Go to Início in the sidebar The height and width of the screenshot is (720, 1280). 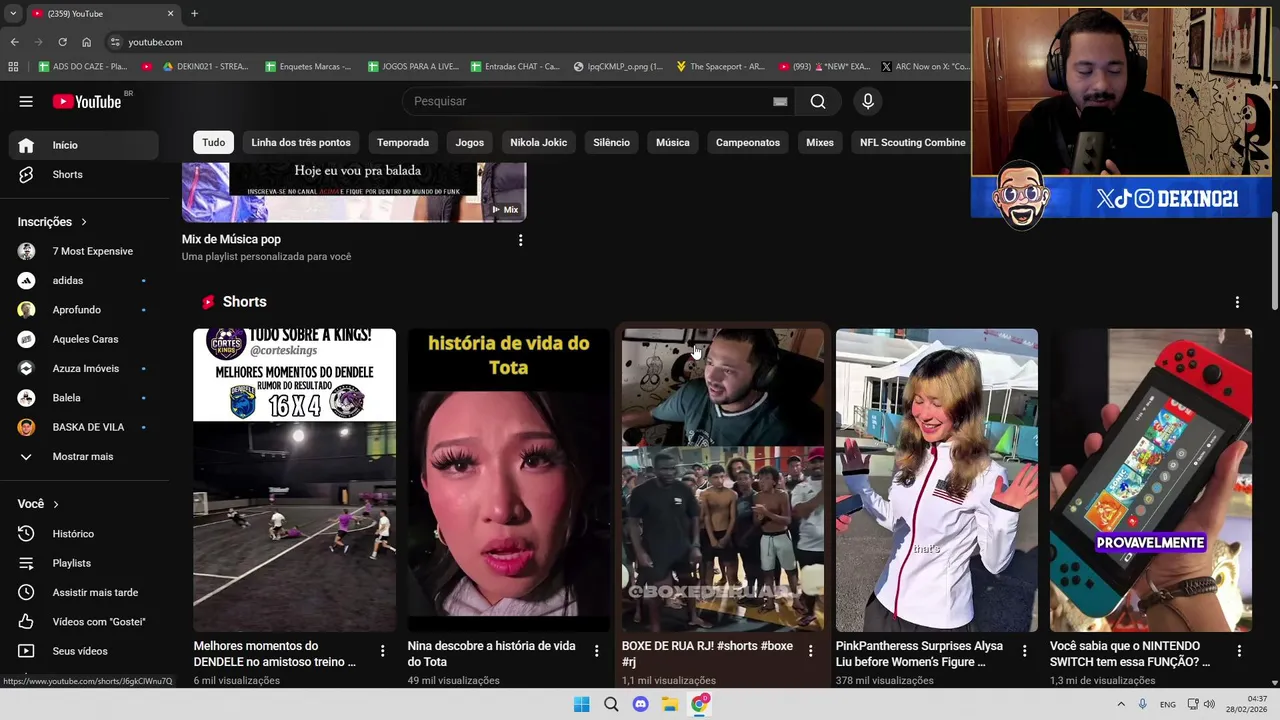pyautogui.click(x=84, y=145)
